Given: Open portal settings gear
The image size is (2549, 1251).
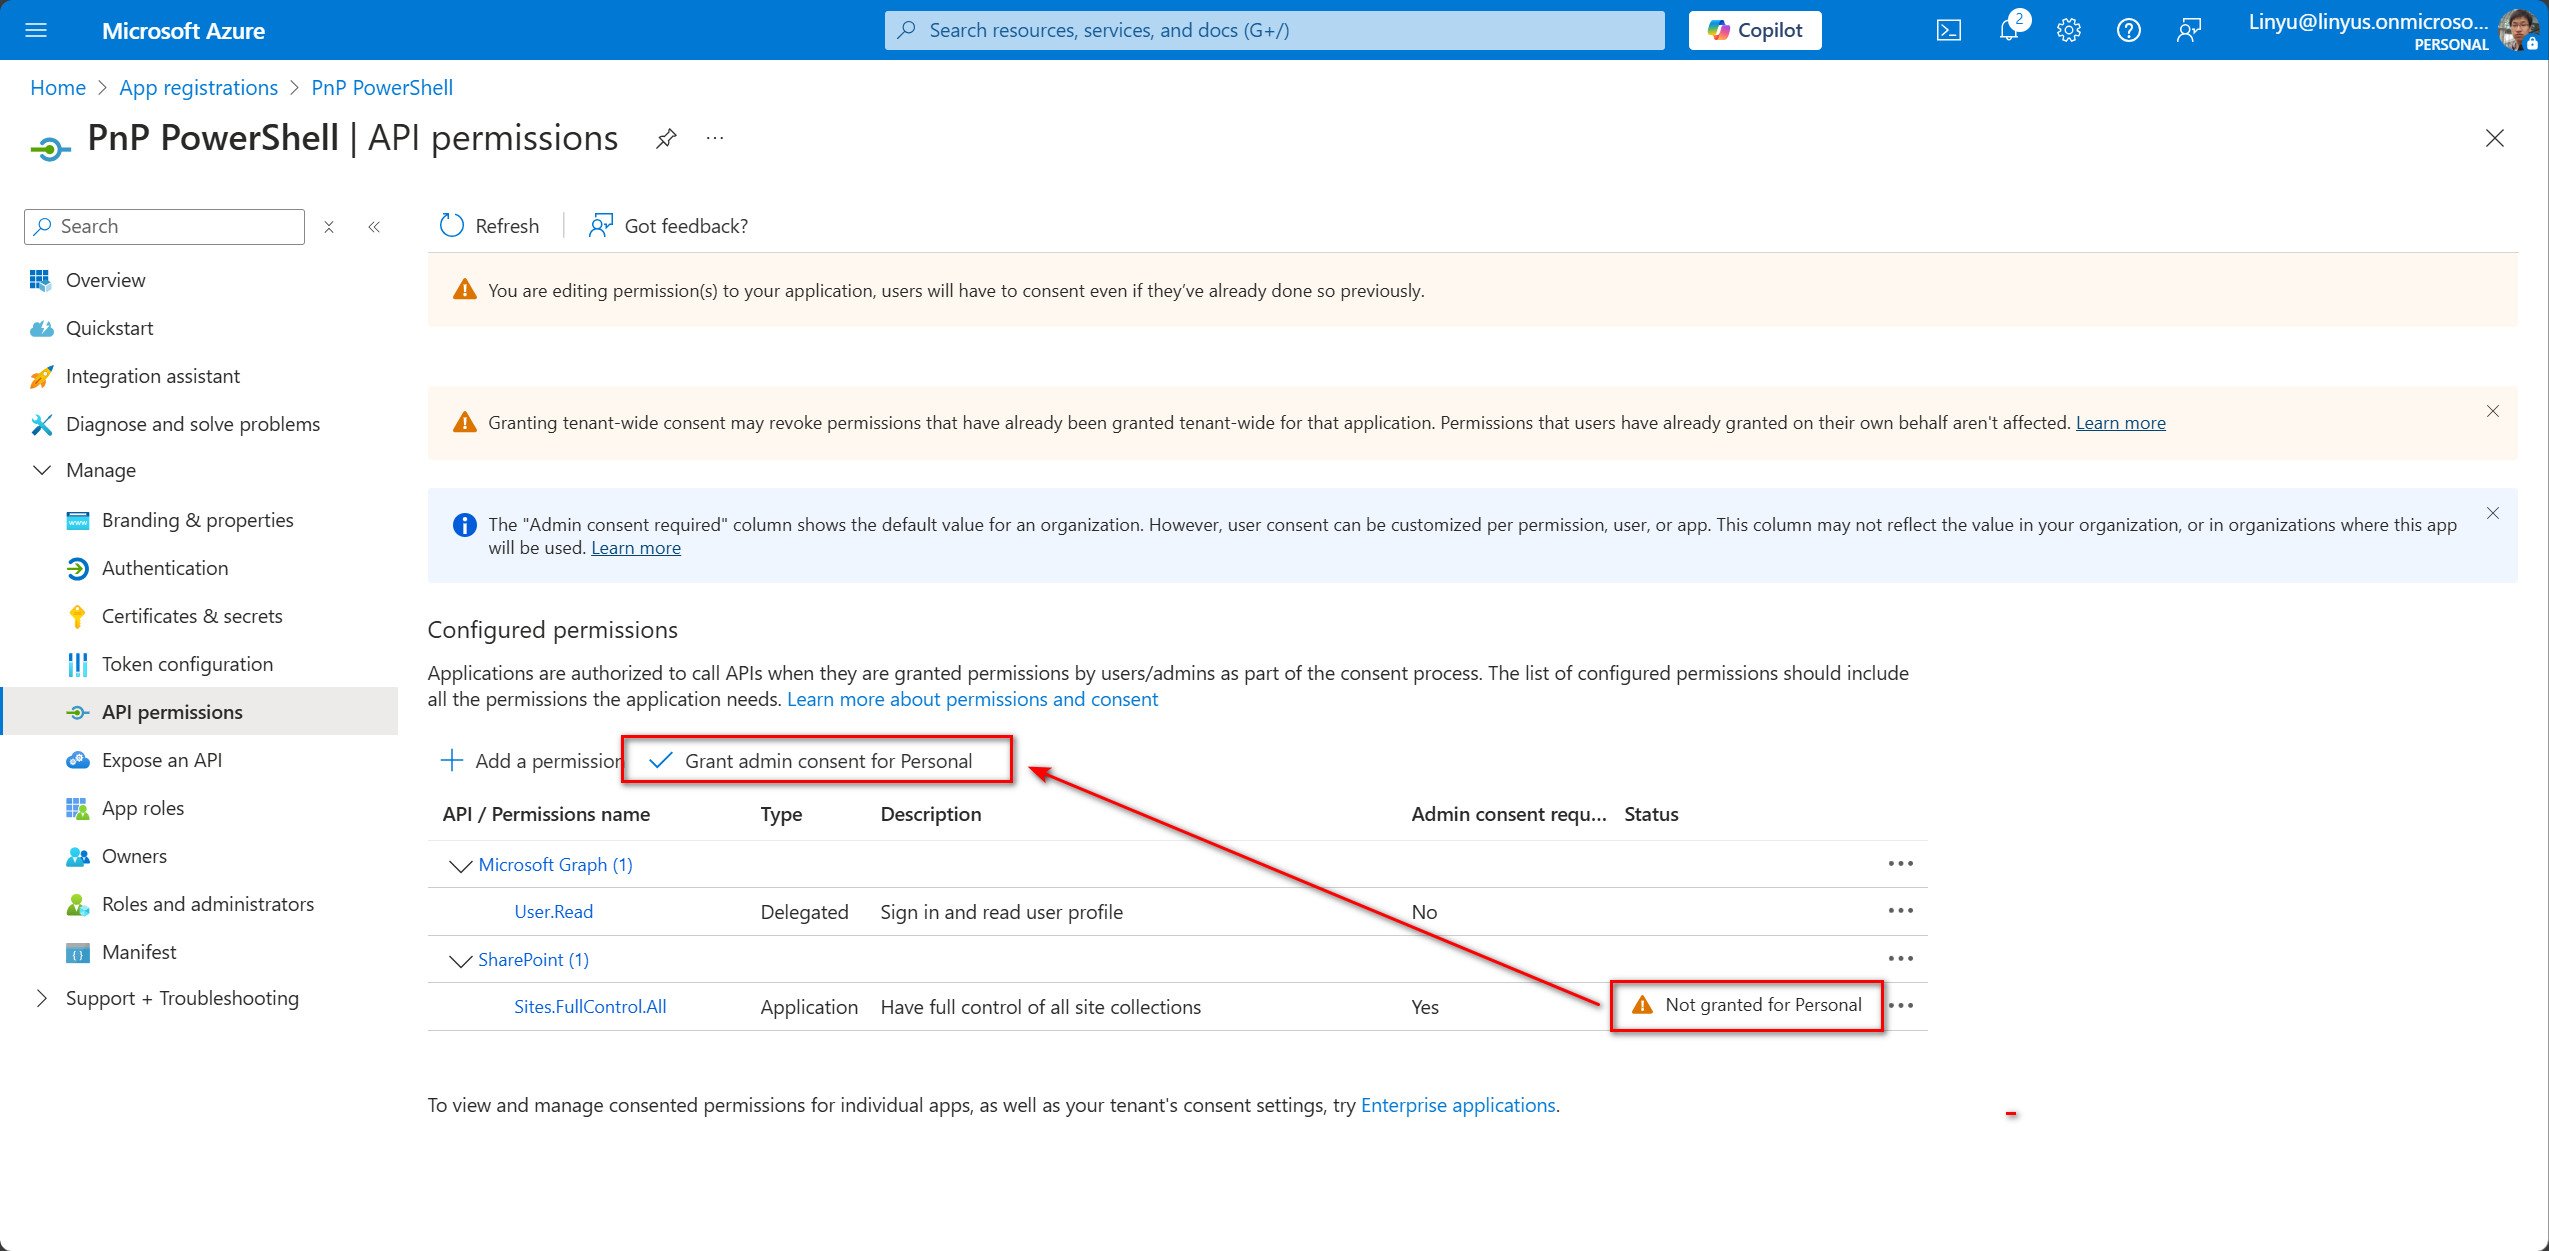Looking at the screenshot, I should pos(2068,30).
